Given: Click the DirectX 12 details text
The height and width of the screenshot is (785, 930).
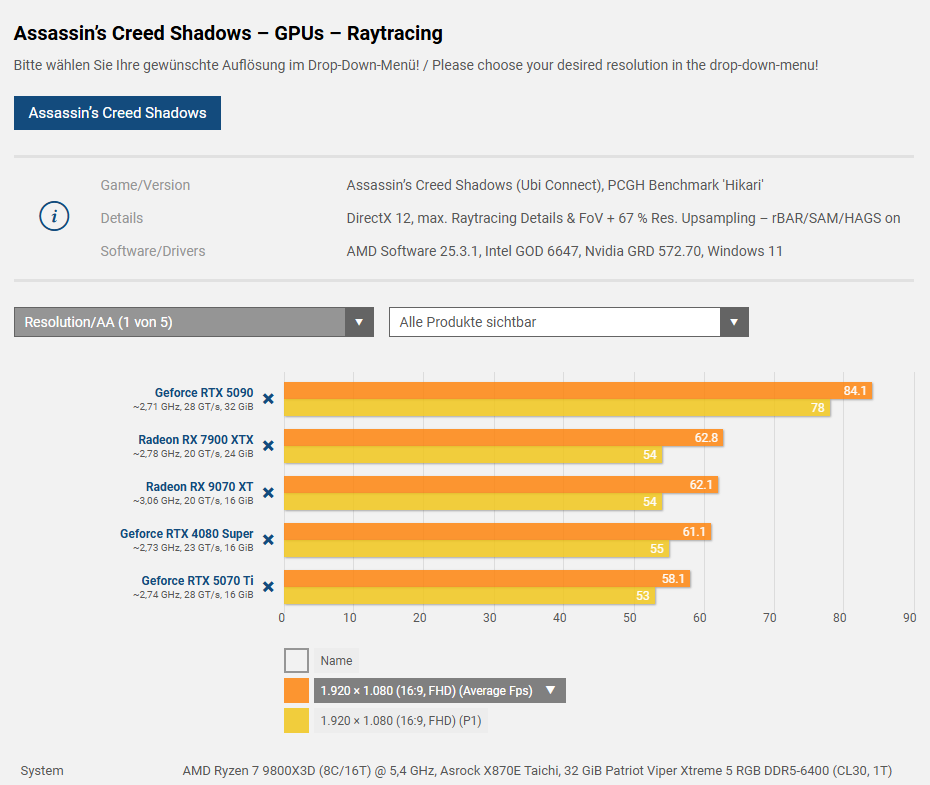Looking at the screenshot, I should 623,218.
